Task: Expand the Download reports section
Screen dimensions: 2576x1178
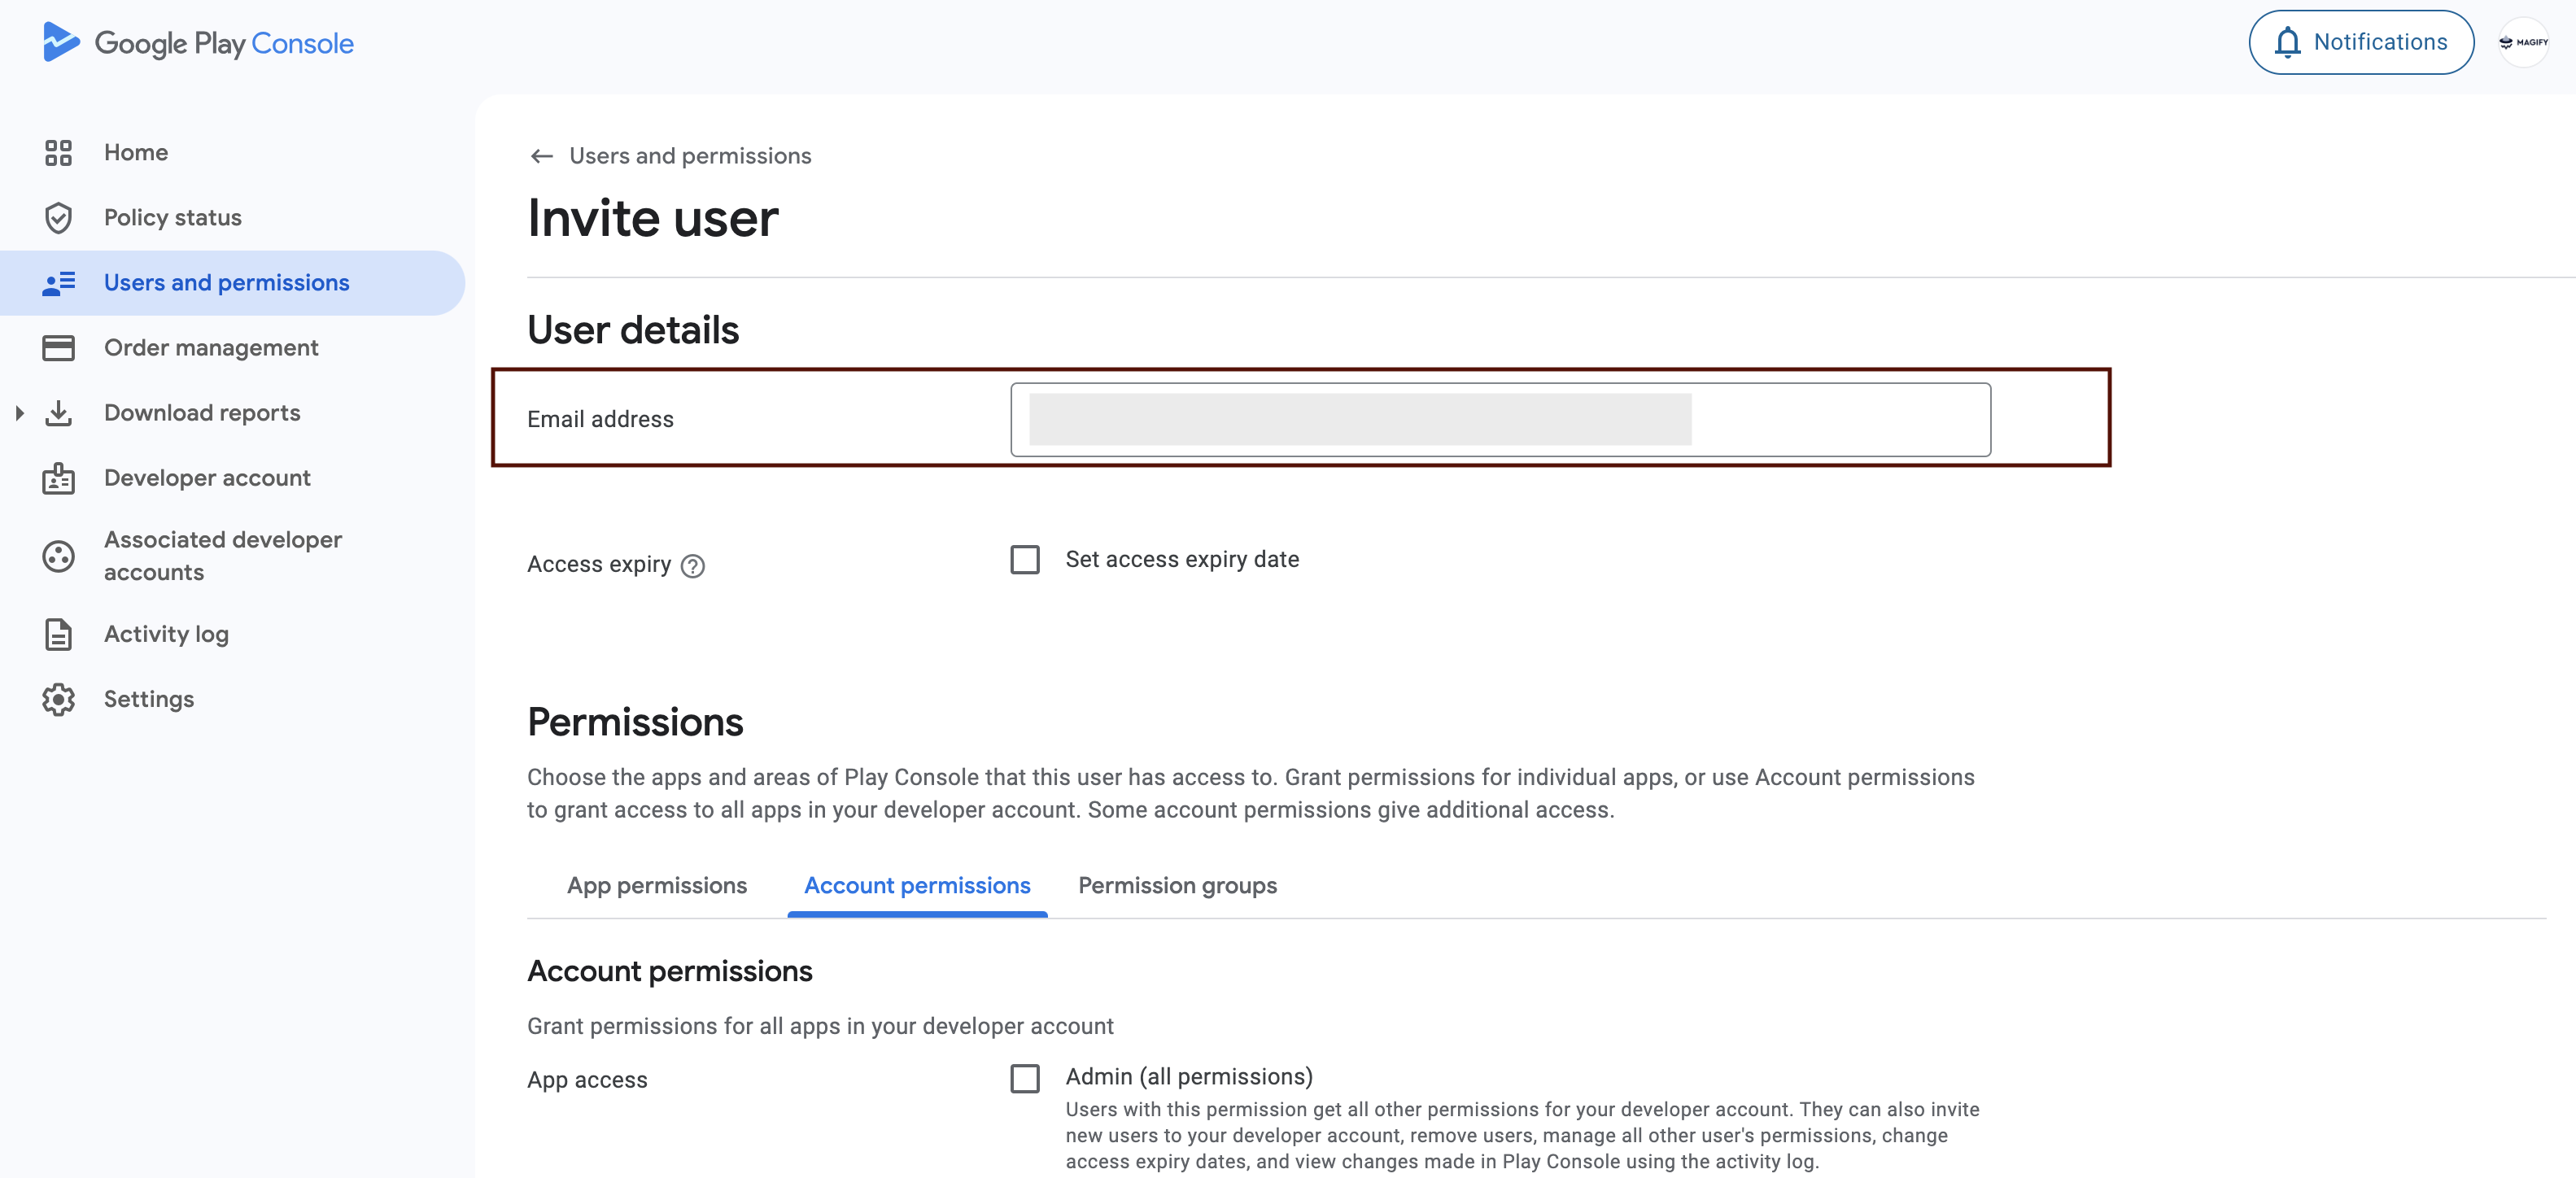Action: coord(20,412)
